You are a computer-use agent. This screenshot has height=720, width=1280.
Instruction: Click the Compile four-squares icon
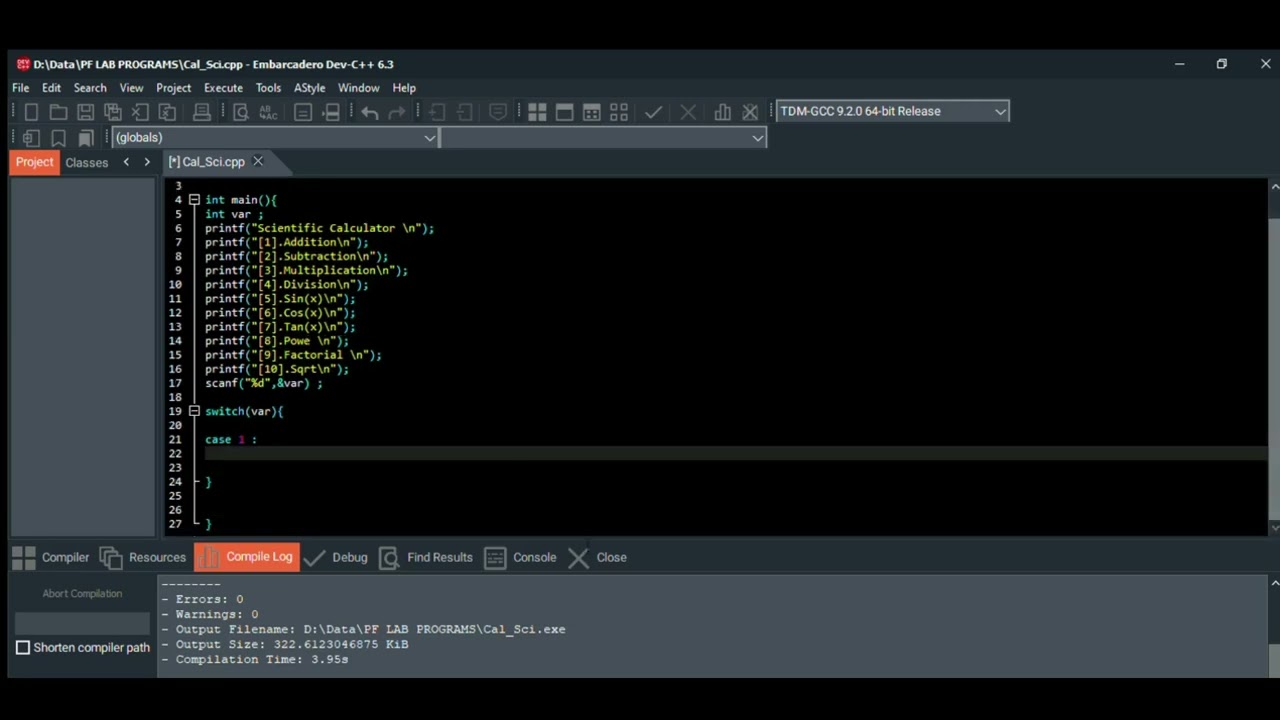coord(537,112)
